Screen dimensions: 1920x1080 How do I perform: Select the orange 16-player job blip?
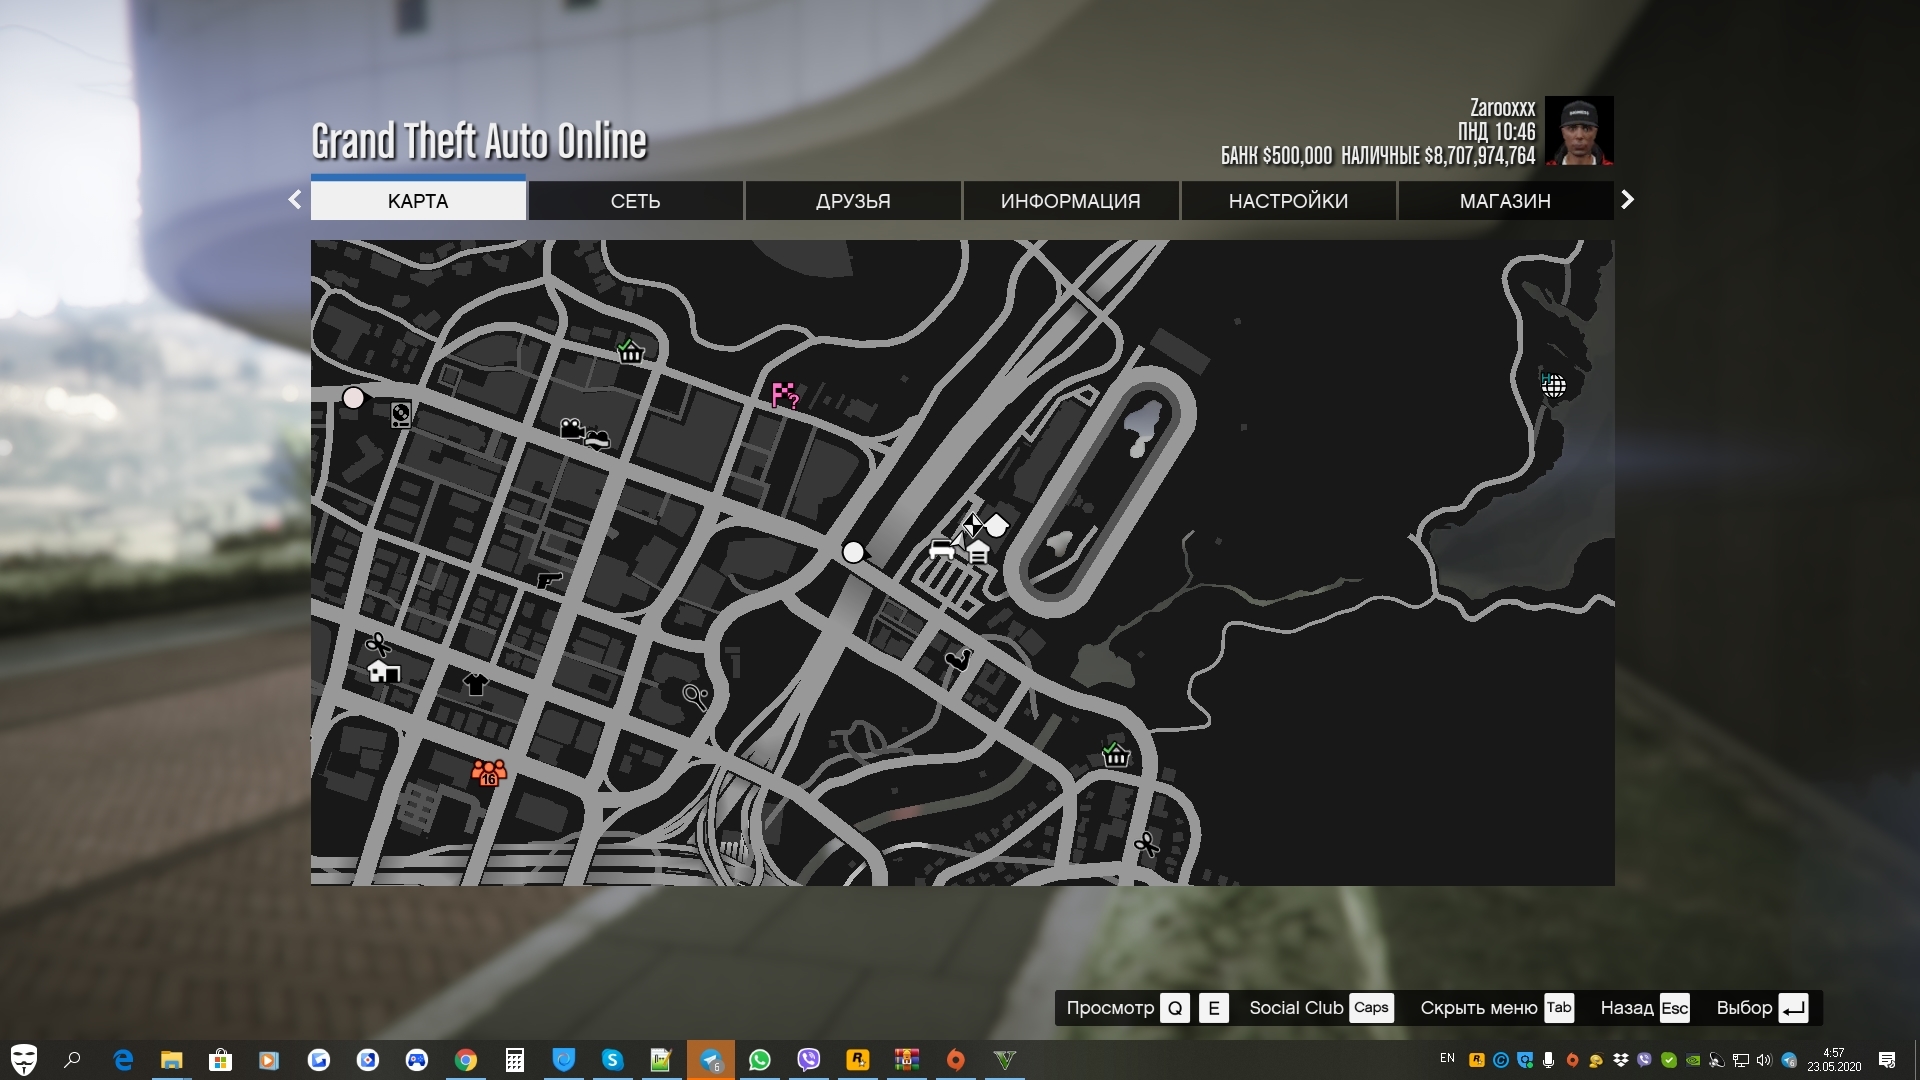pos(488,772)
